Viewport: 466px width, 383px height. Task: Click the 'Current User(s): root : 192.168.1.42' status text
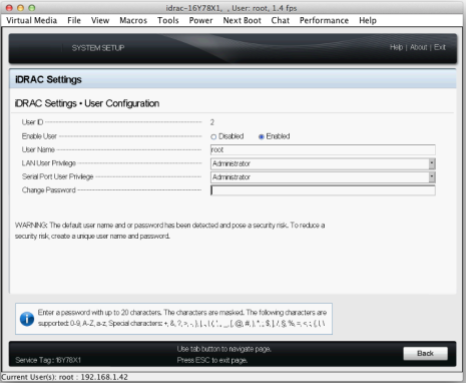[65, 377]
